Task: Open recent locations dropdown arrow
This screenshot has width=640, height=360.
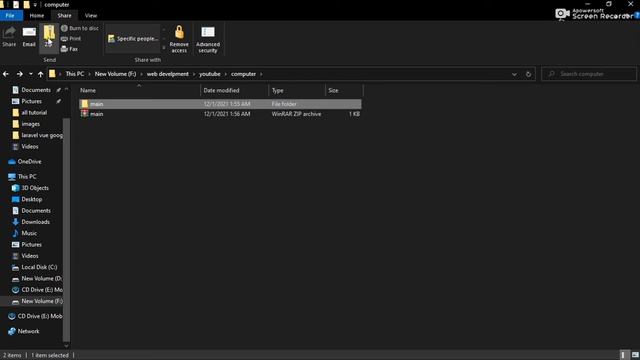Action: [x=31, y=74]
